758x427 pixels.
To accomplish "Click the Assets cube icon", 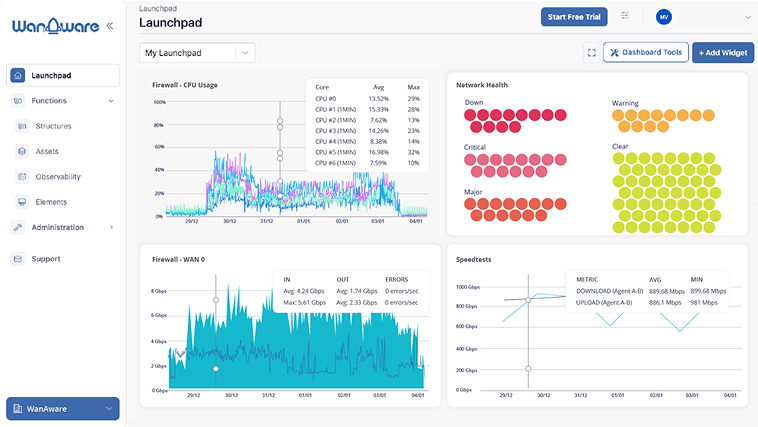I will (x=22, y=151).
